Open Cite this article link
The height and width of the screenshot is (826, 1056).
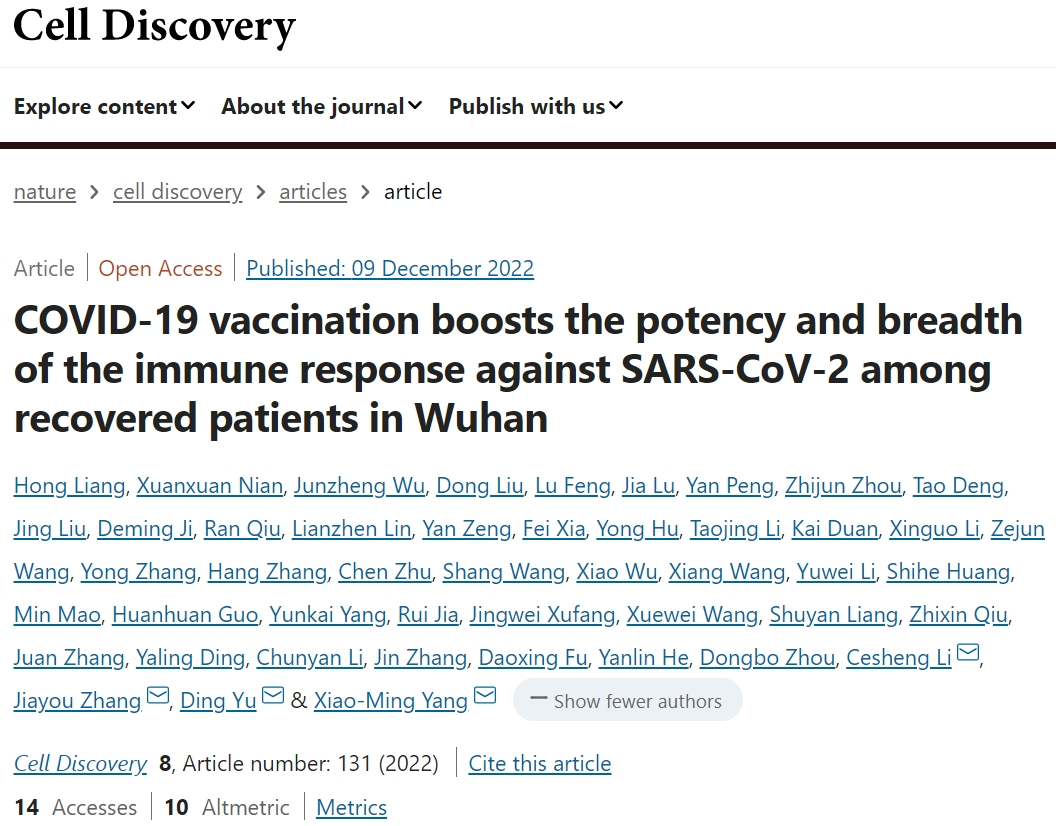[540, 764]
